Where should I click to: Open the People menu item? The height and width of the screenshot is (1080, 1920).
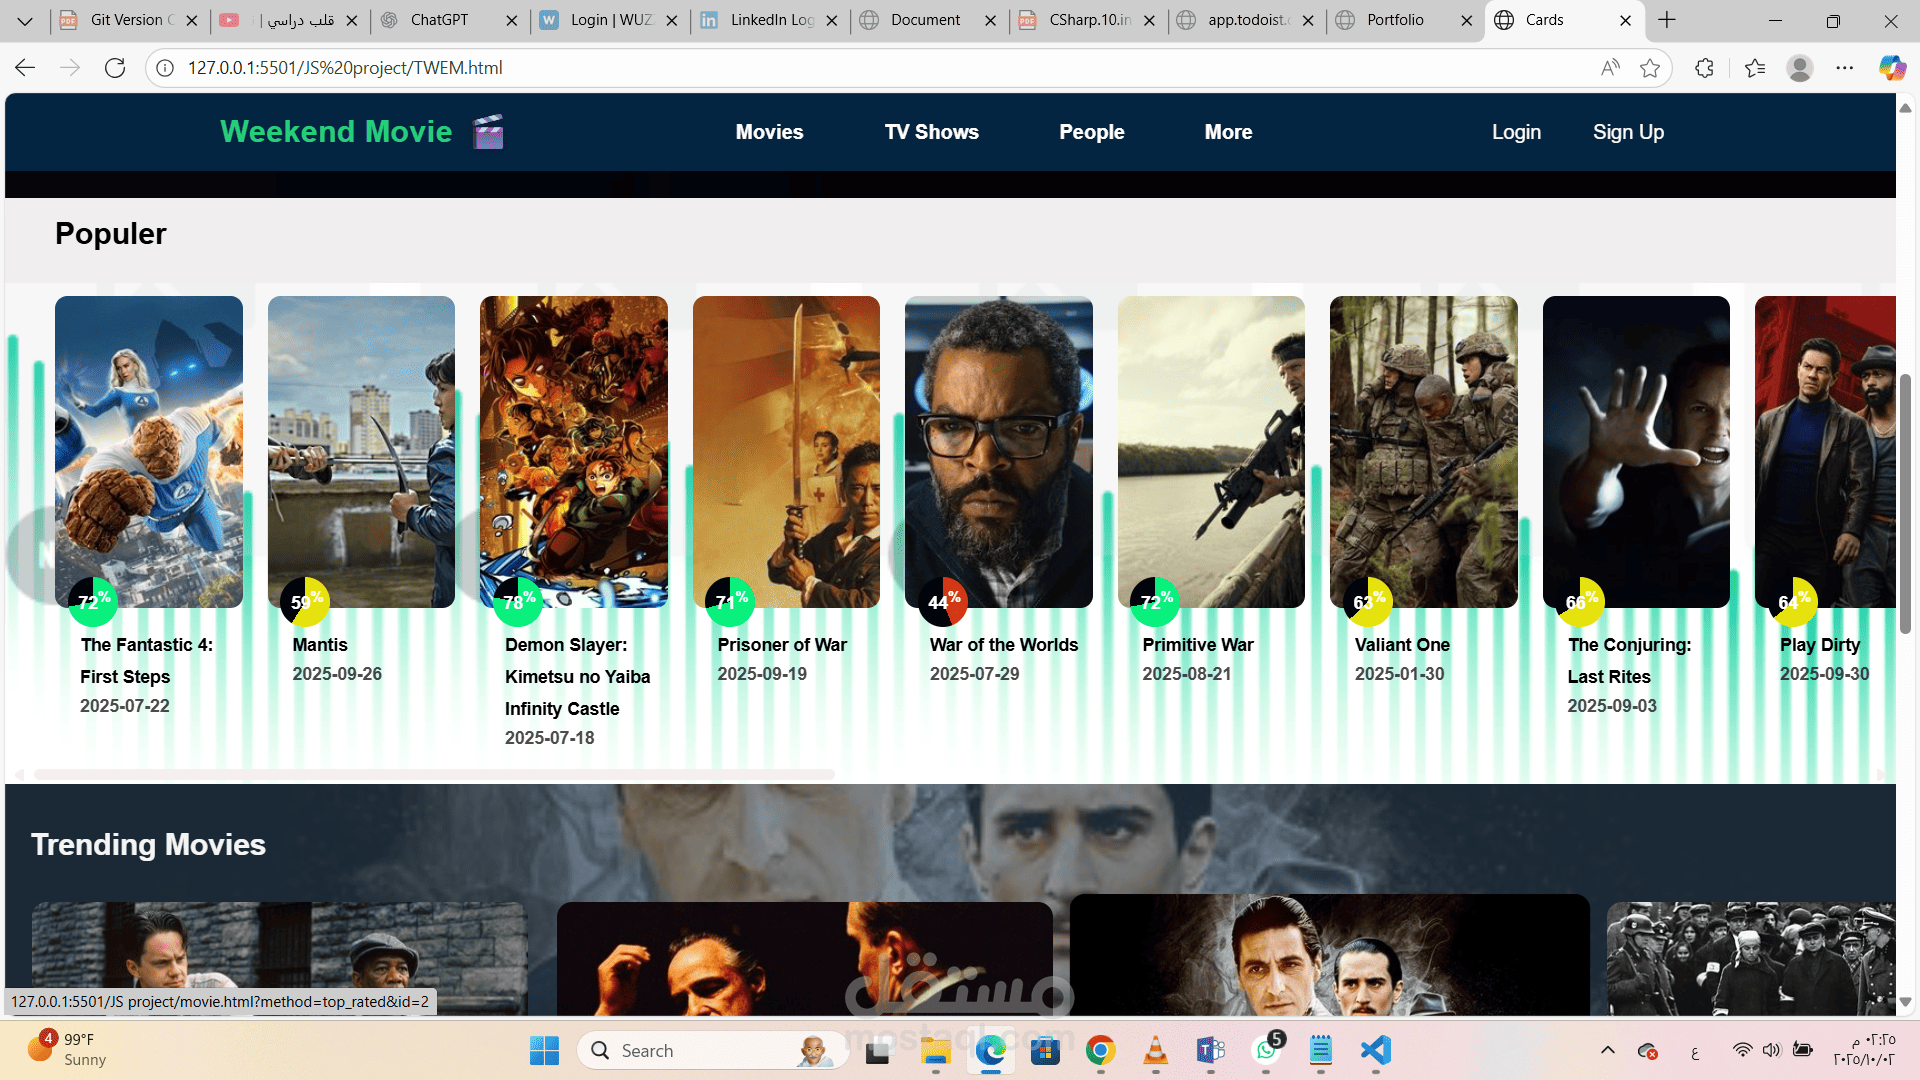click(1092, 132)
